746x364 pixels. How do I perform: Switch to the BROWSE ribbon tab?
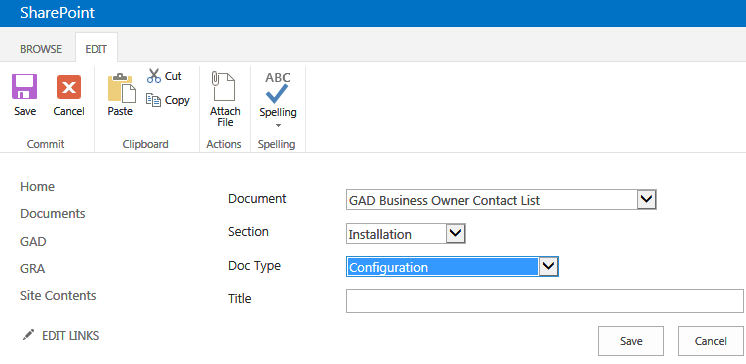tap(41, 49)
